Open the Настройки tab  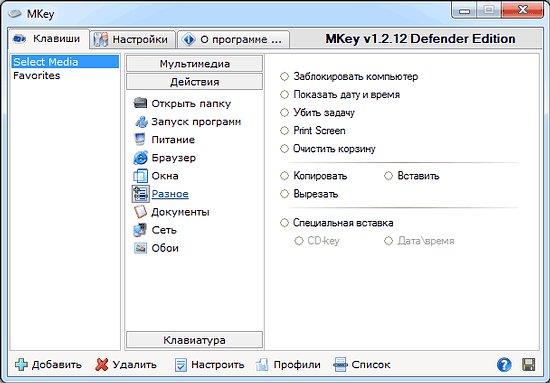(x=132, y=39)
